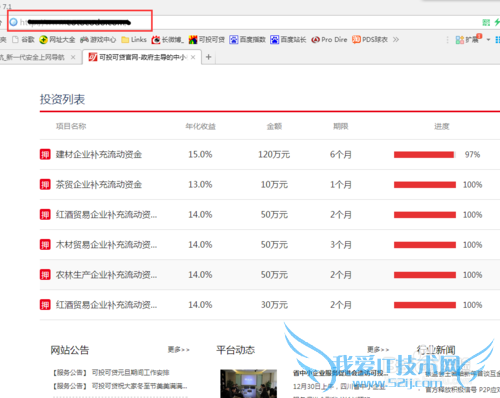Click the 押 icon for 木材贸易企业 row
The height and width of the screenshot is (398, 500).
pyautogui.click(x=45, y=244)
